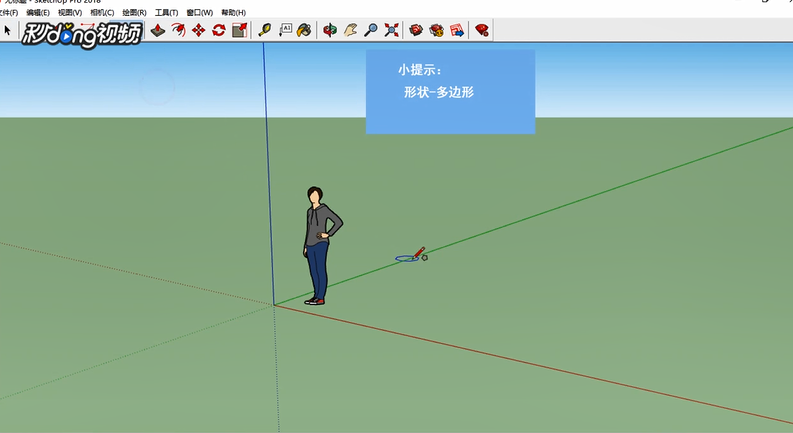Image resolution: width=793 pixels, height=433 pixels.
Task: Click the small blue circle drawn on the ground
Action: click(407, 258)
